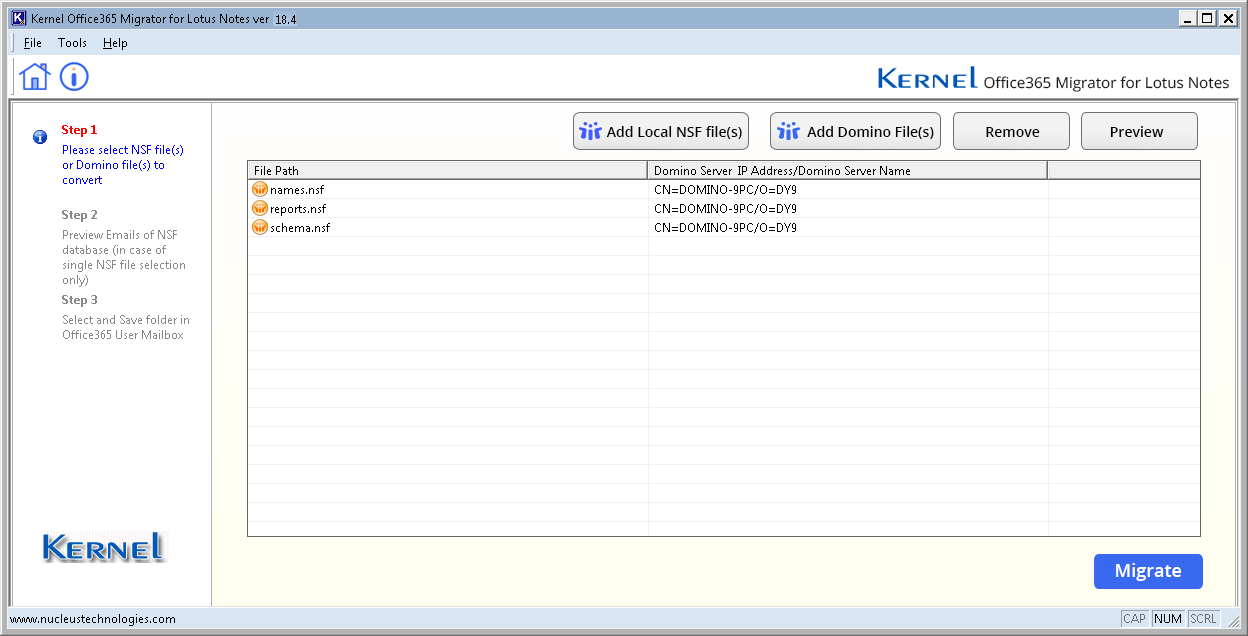The image size is (1248, 636).
Task: Go to the Home icon in toolbar
Action: [x=35, y=76]
